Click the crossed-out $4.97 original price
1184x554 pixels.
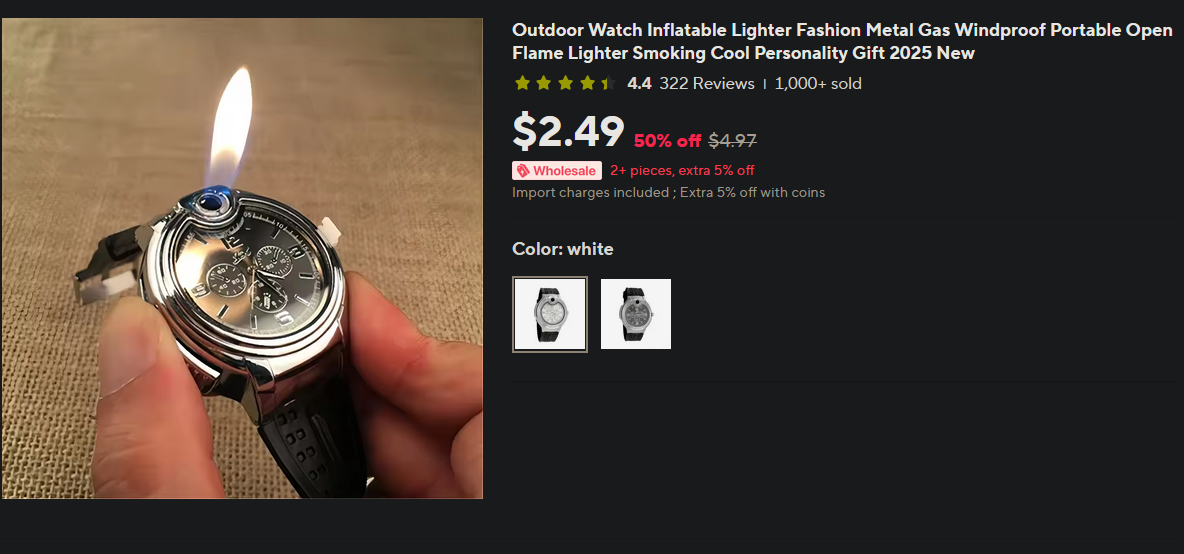pyautogui.click(x=732, y=140)
